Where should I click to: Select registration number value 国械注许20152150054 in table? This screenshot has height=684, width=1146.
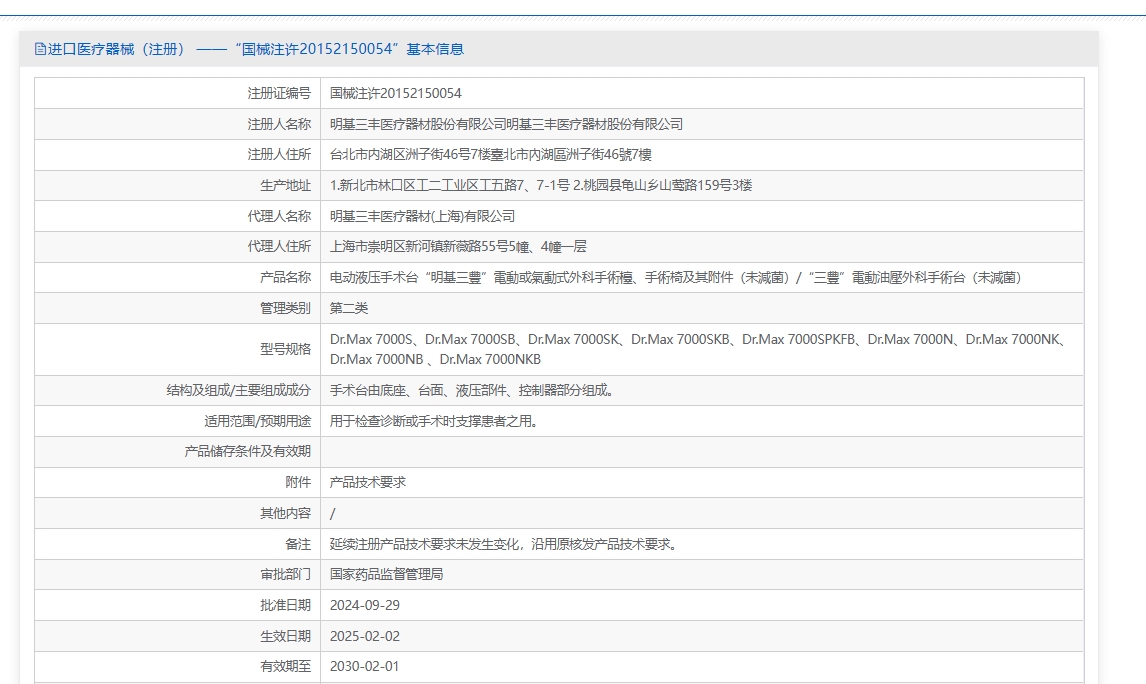395,94
